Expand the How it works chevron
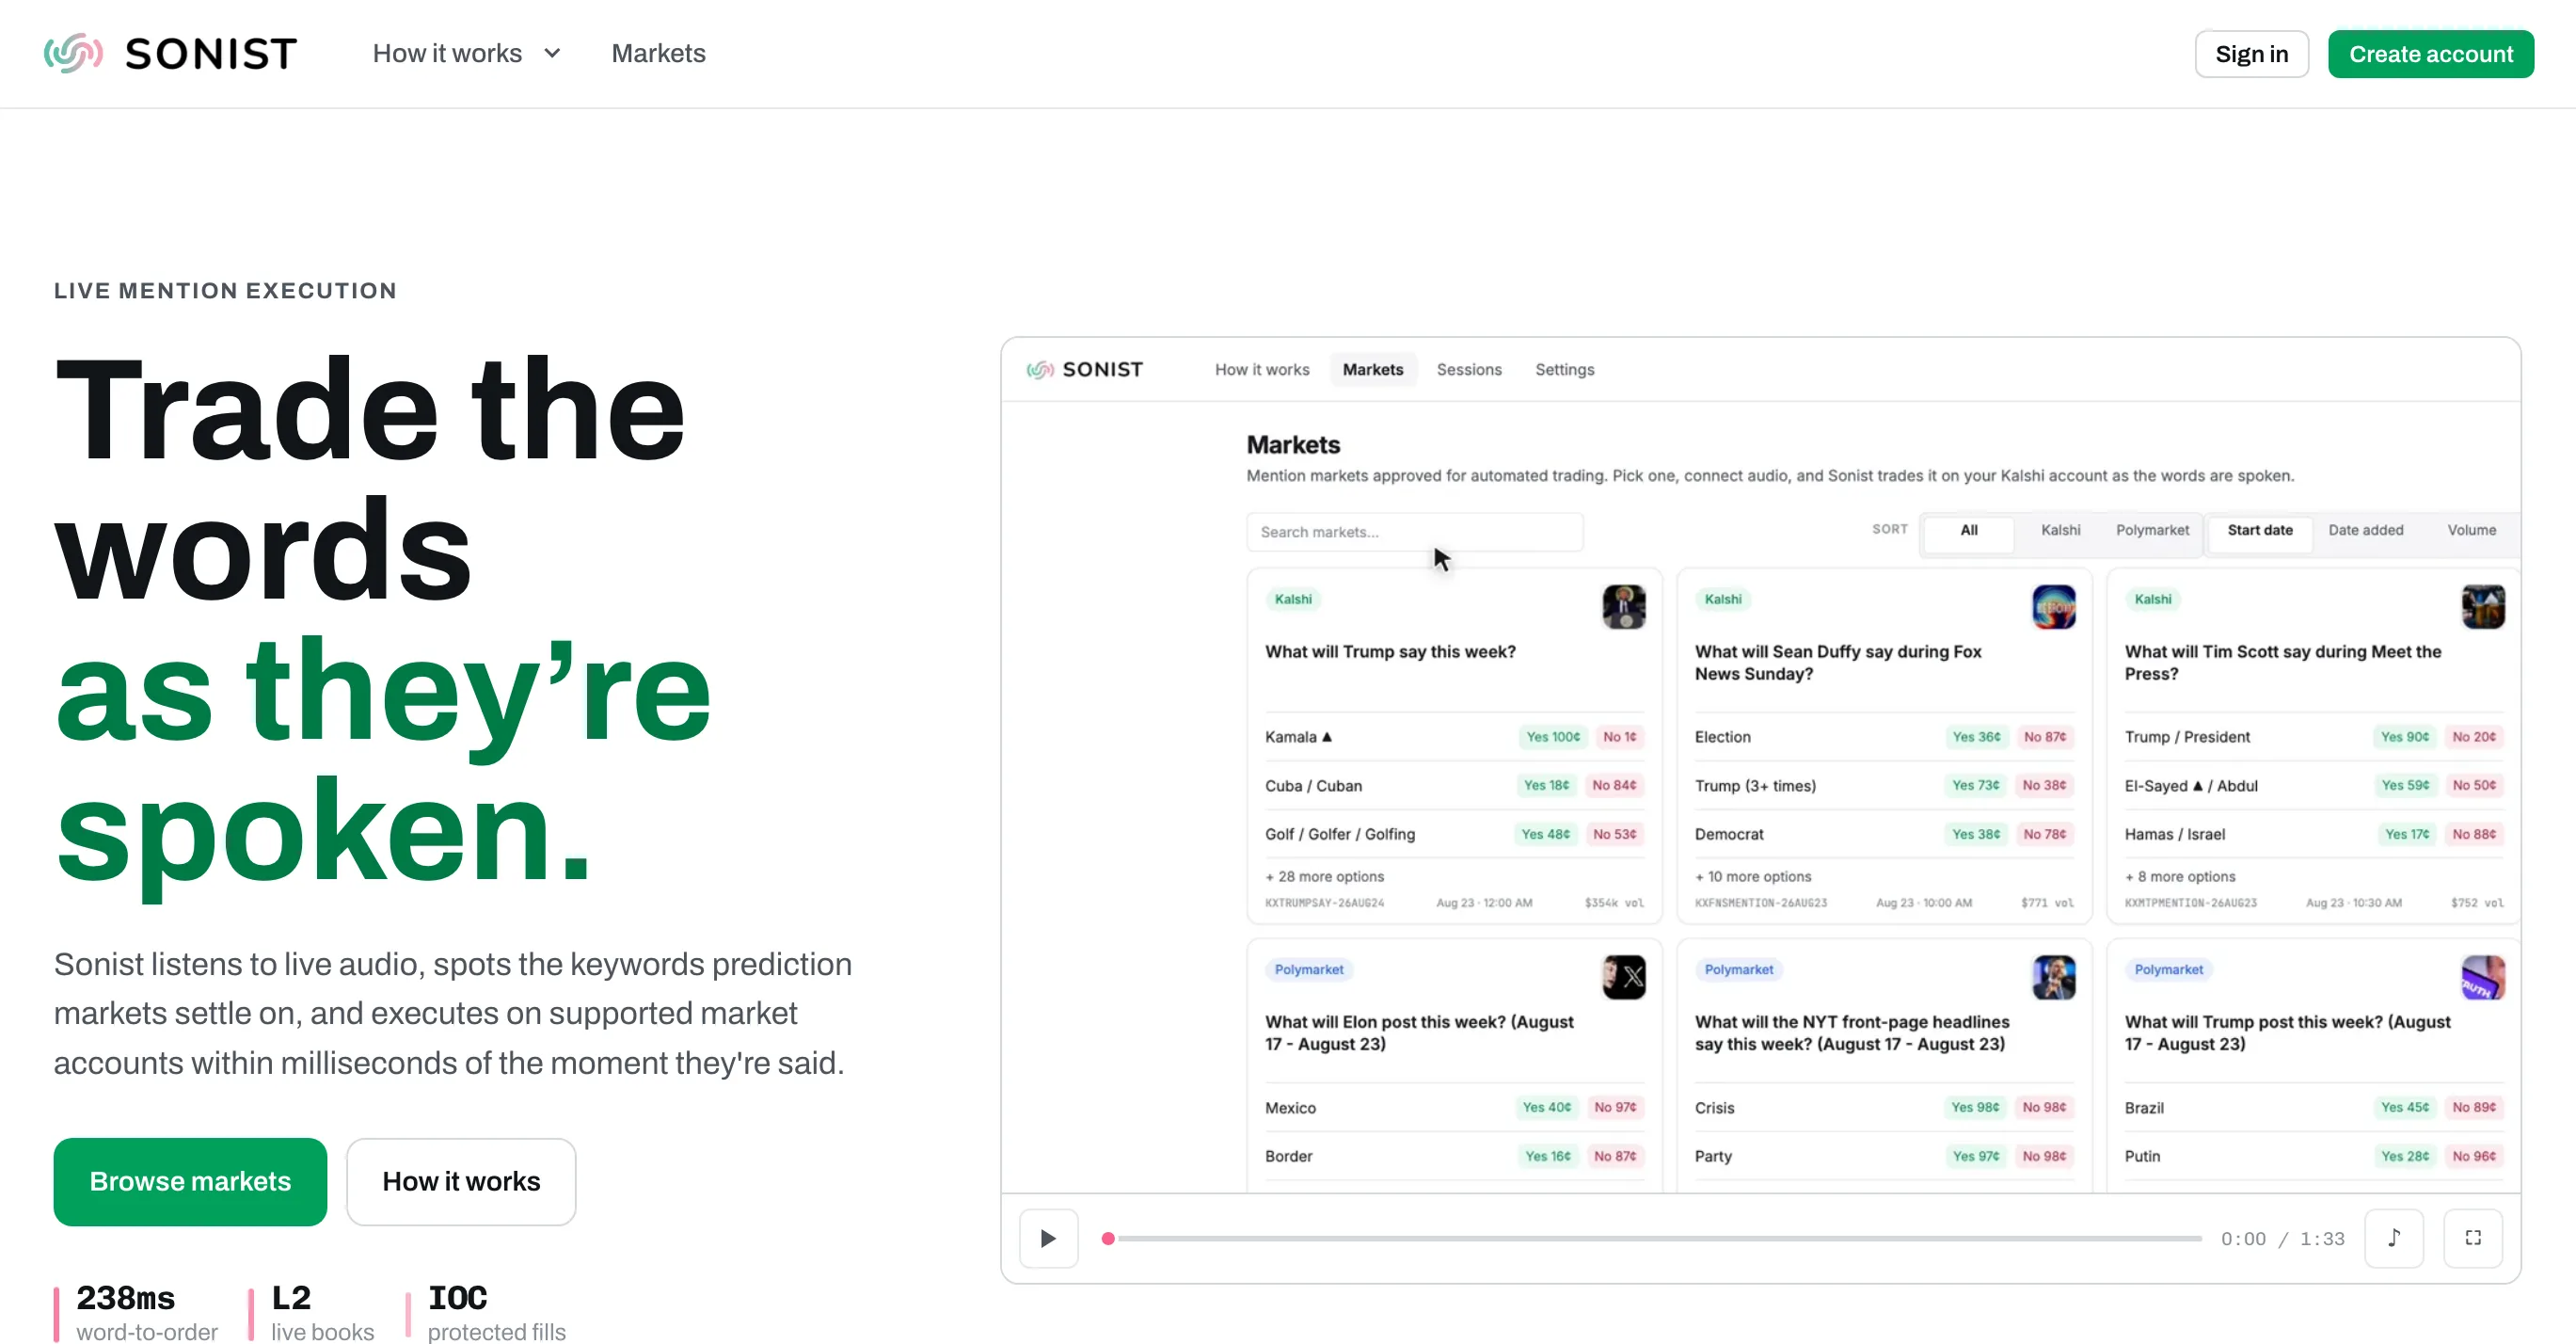 552,53
